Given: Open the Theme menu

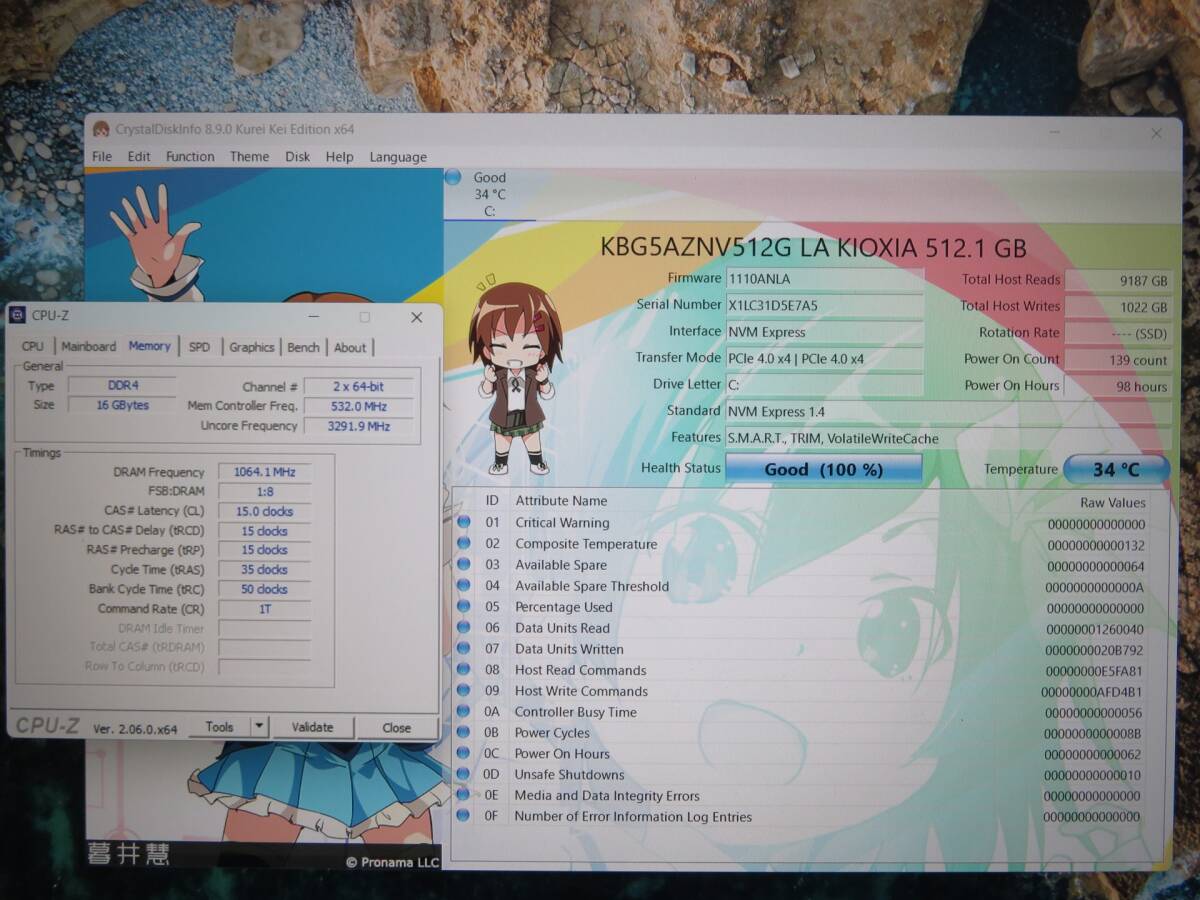Looking at the screenshot, I should coord(249,157).
